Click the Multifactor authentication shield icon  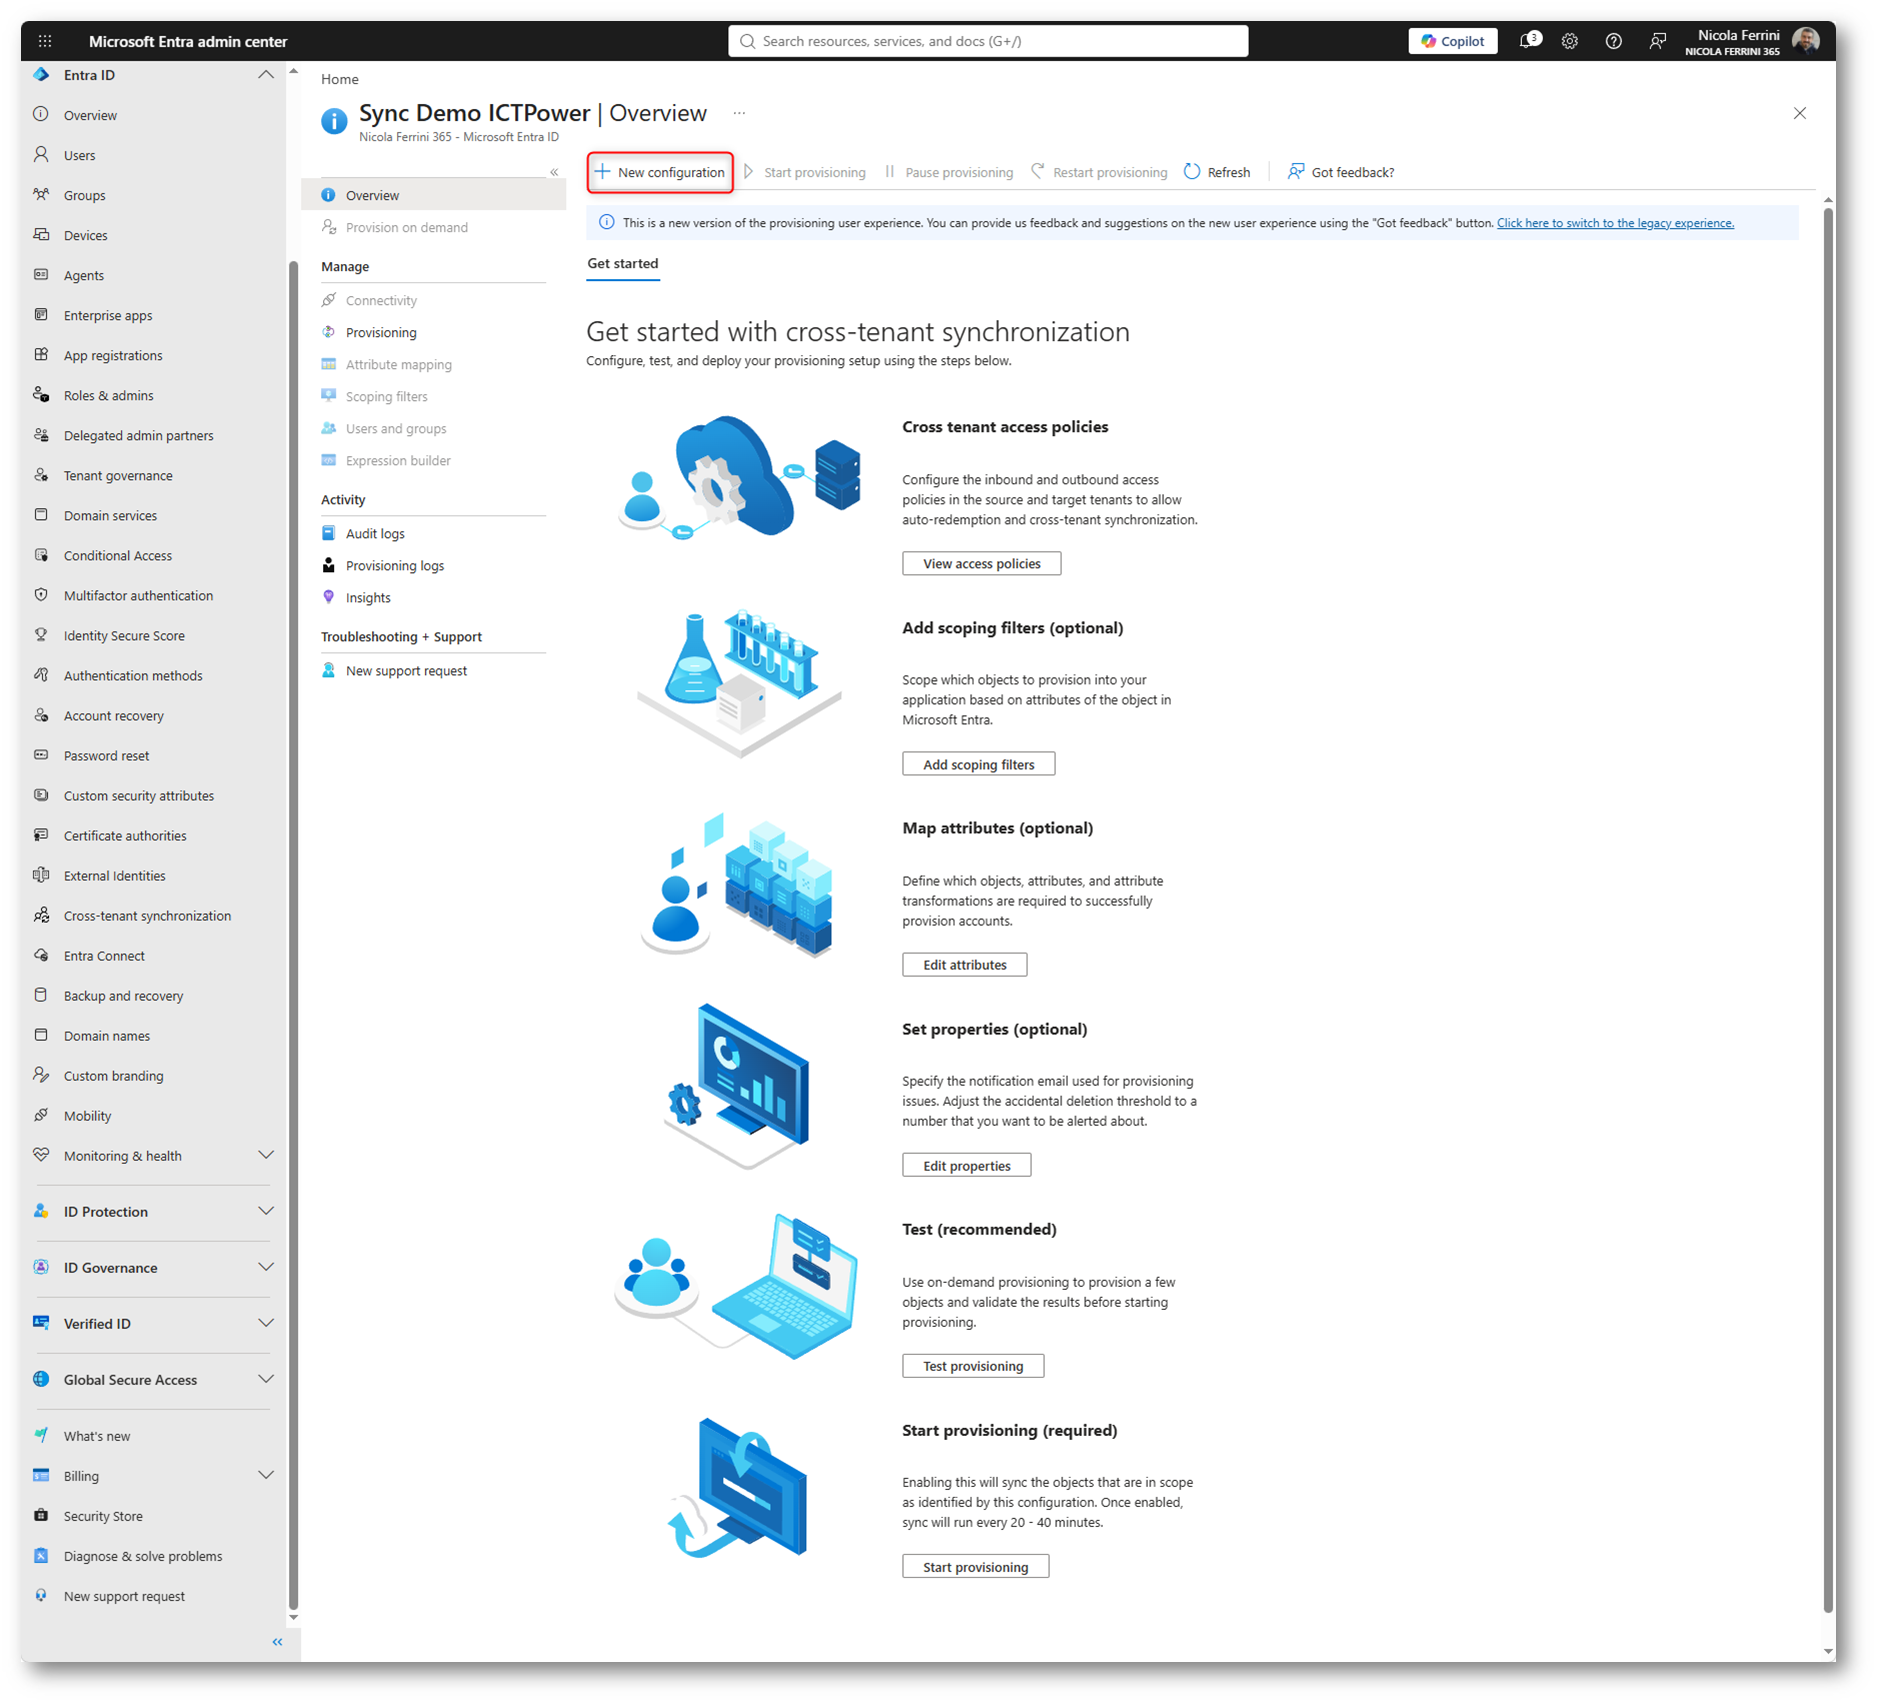point(41,594)
